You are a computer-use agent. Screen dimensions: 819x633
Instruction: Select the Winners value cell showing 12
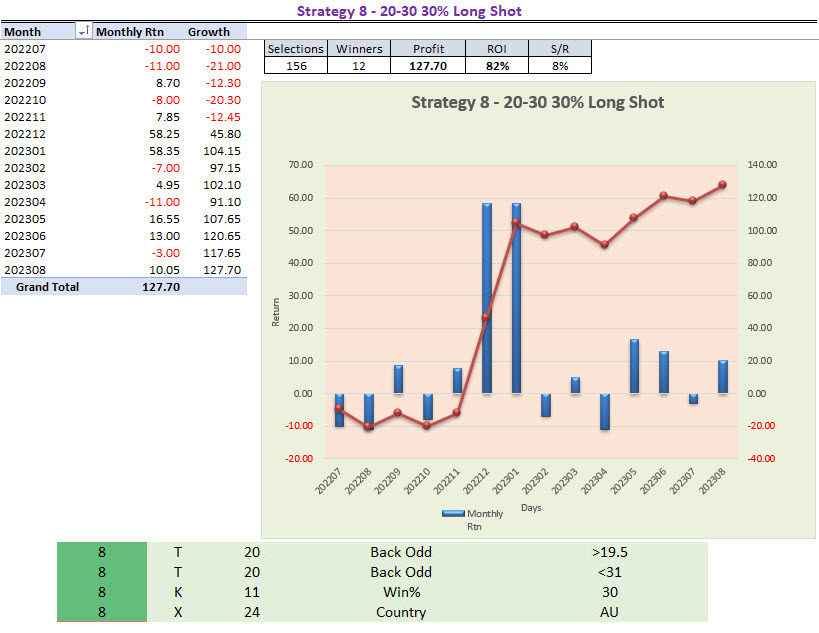coord(358,66)
